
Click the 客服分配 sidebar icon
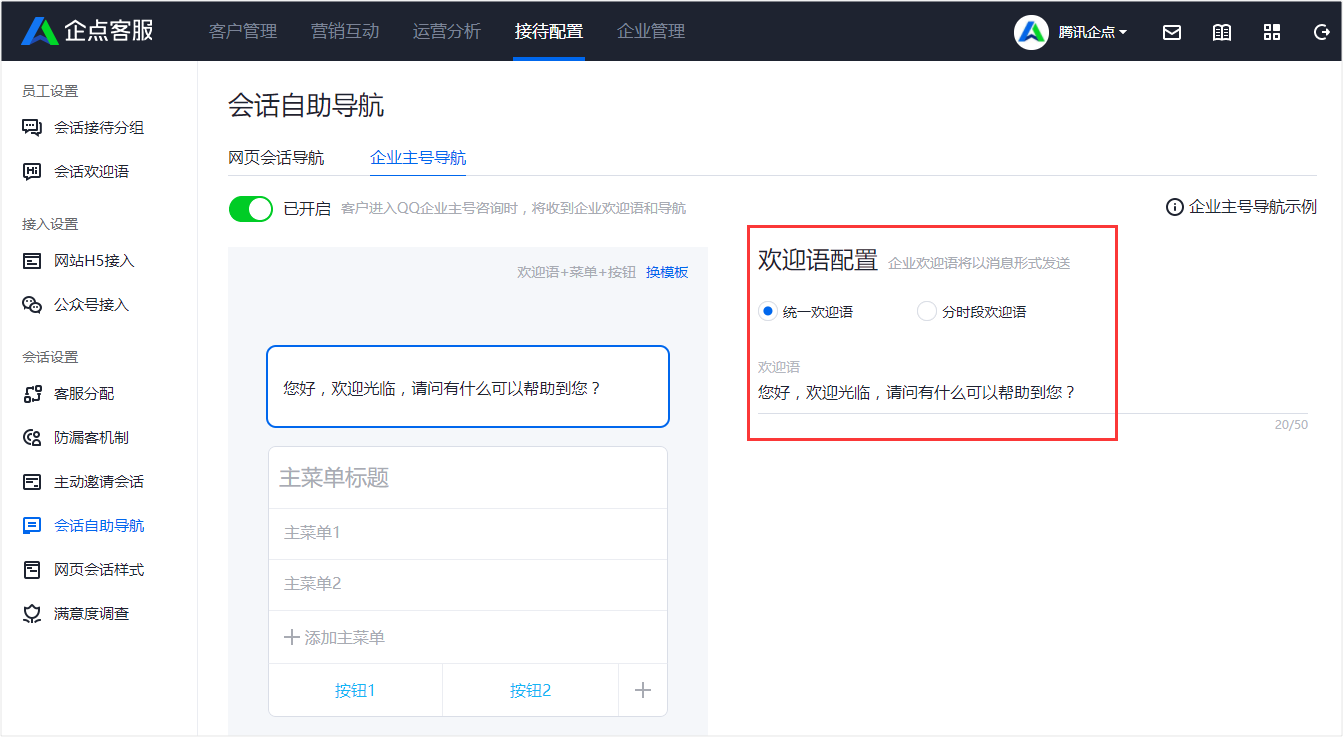[32, 394]
